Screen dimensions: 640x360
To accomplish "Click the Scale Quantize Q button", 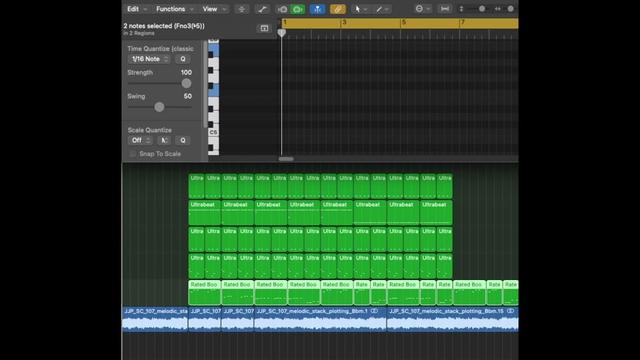I will [183, 140].
